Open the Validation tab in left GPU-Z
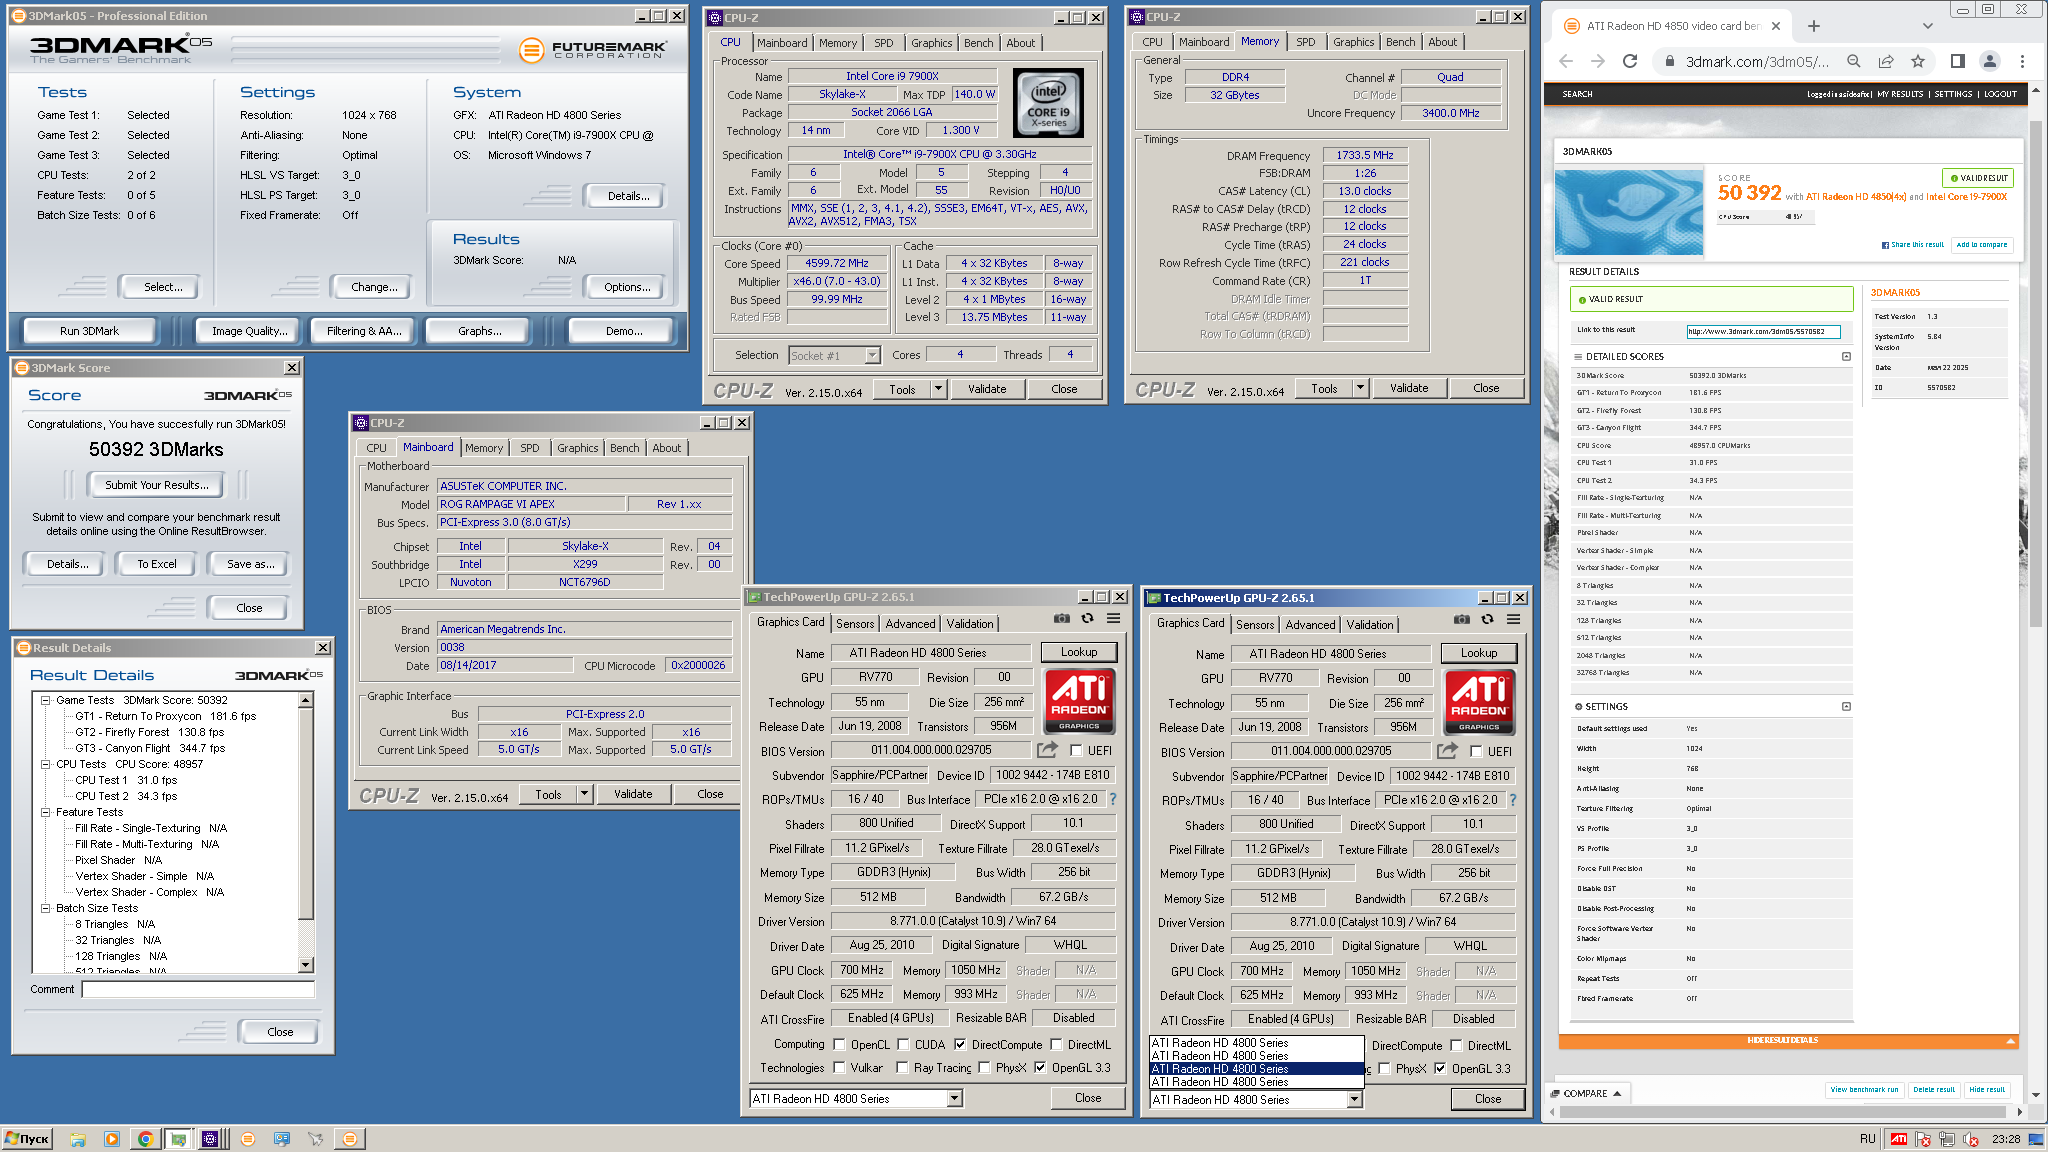The width and height of the screenshot is (2048, 1152). point(970,623)
